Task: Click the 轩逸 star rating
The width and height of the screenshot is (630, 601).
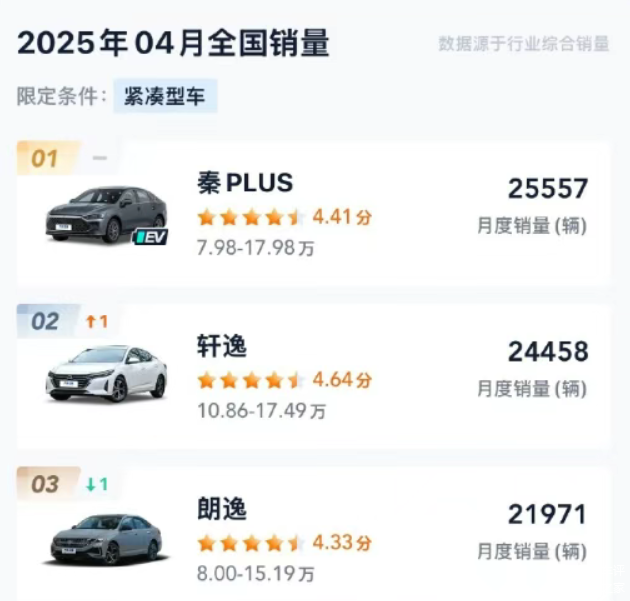Action: click(250, 380)
